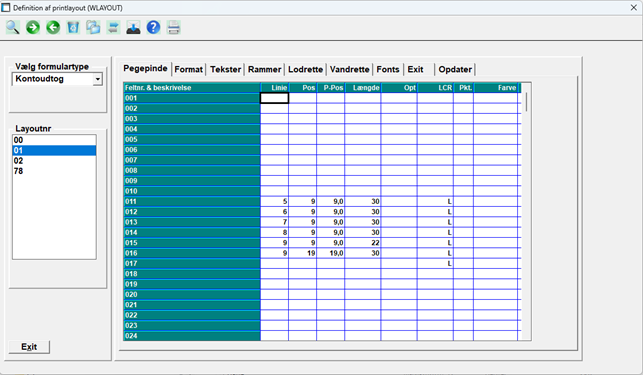Viewport: 643px width, 375px height.
Task: Open the Tekster tab
Action: coord(226,69)
